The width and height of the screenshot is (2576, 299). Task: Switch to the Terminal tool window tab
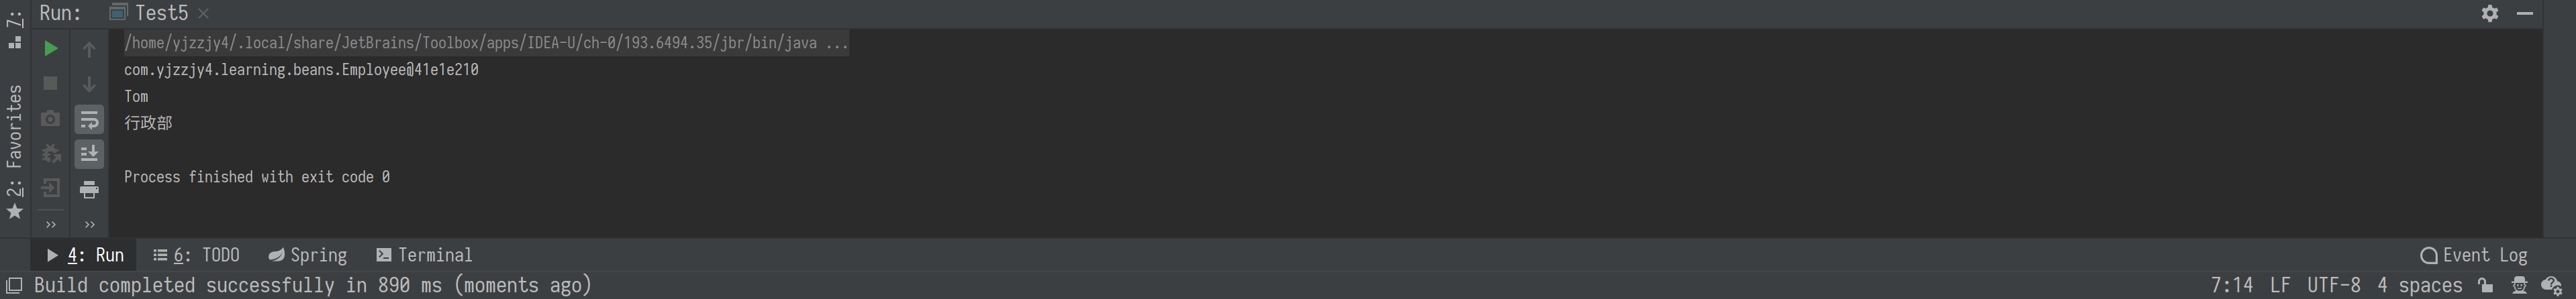pos(424,255)
